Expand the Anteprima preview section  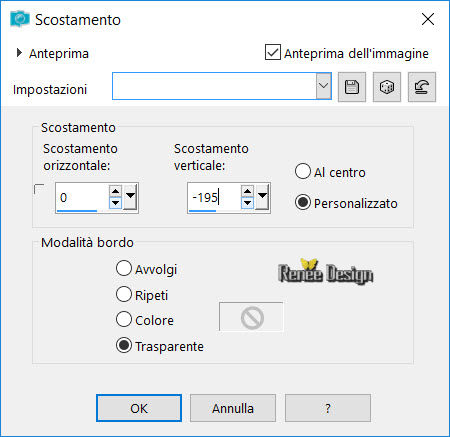[19, 53]
